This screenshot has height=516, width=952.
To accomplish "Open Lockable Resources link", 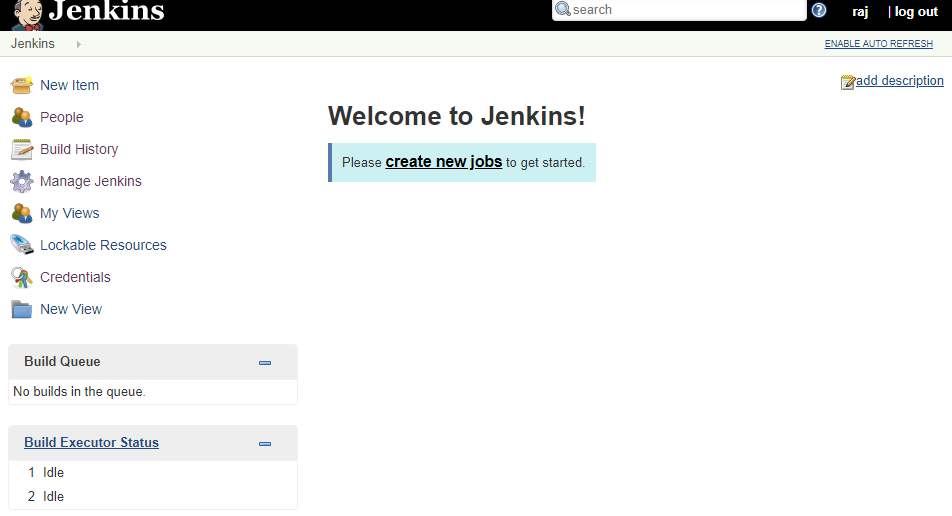I will pos(103,245).
